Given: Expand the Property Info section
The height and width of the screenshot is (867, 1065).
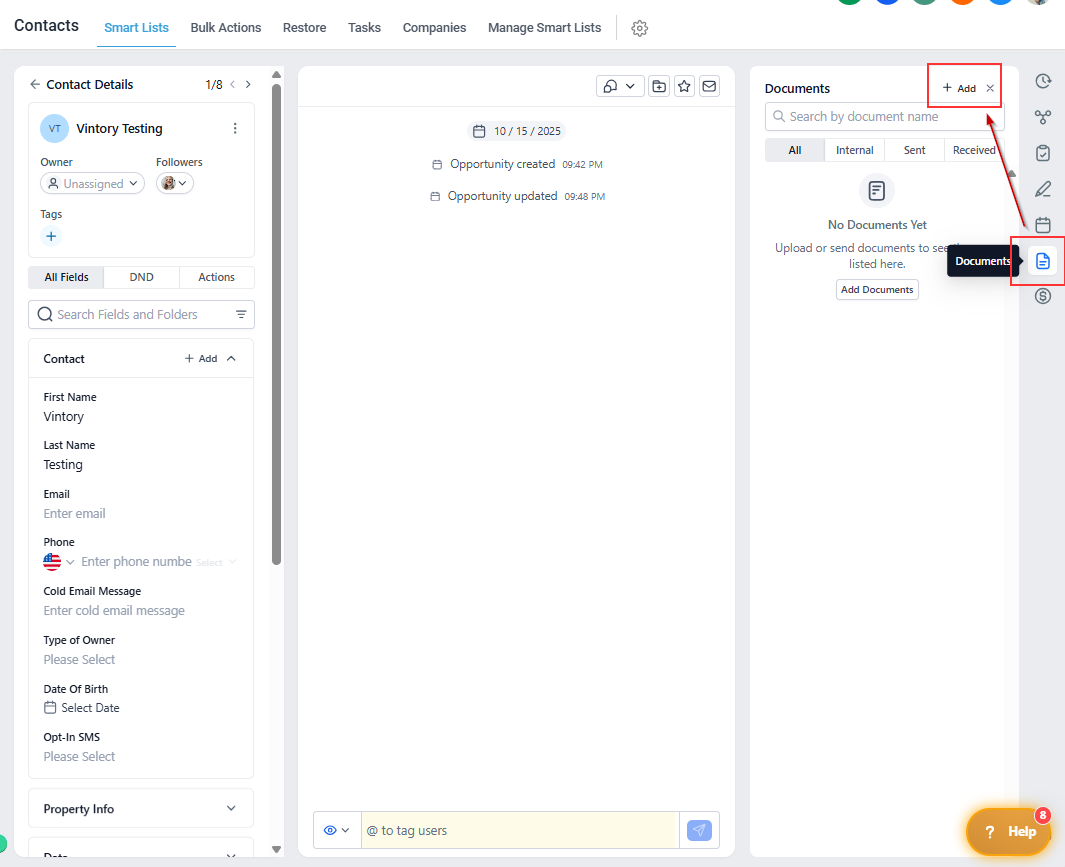Looking at the screenshot, I should (231, 809).
